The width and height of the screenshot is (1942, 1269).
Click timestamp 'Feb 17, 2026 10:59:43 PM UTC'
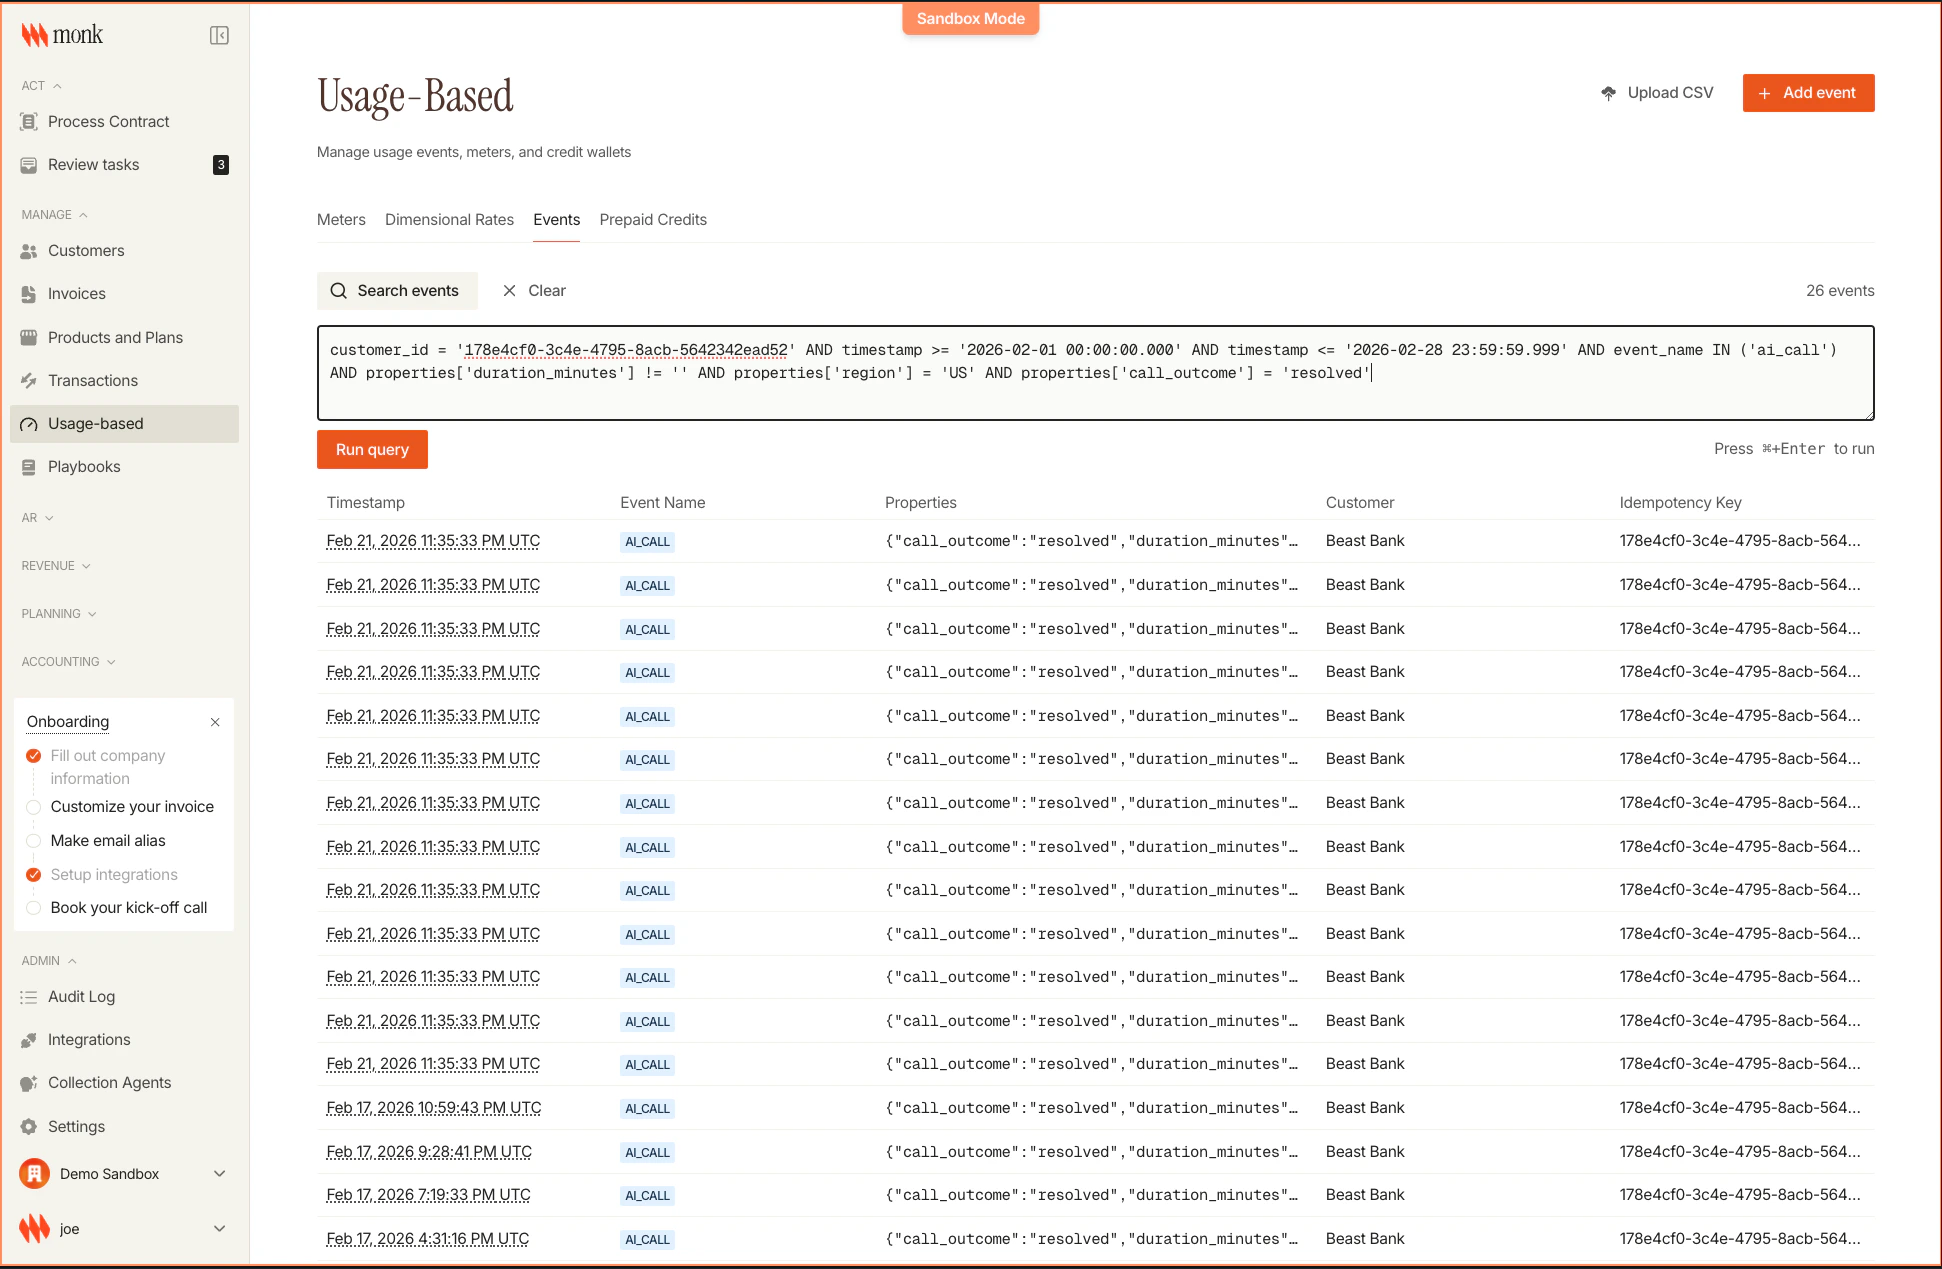click(x=434, y=1108)
